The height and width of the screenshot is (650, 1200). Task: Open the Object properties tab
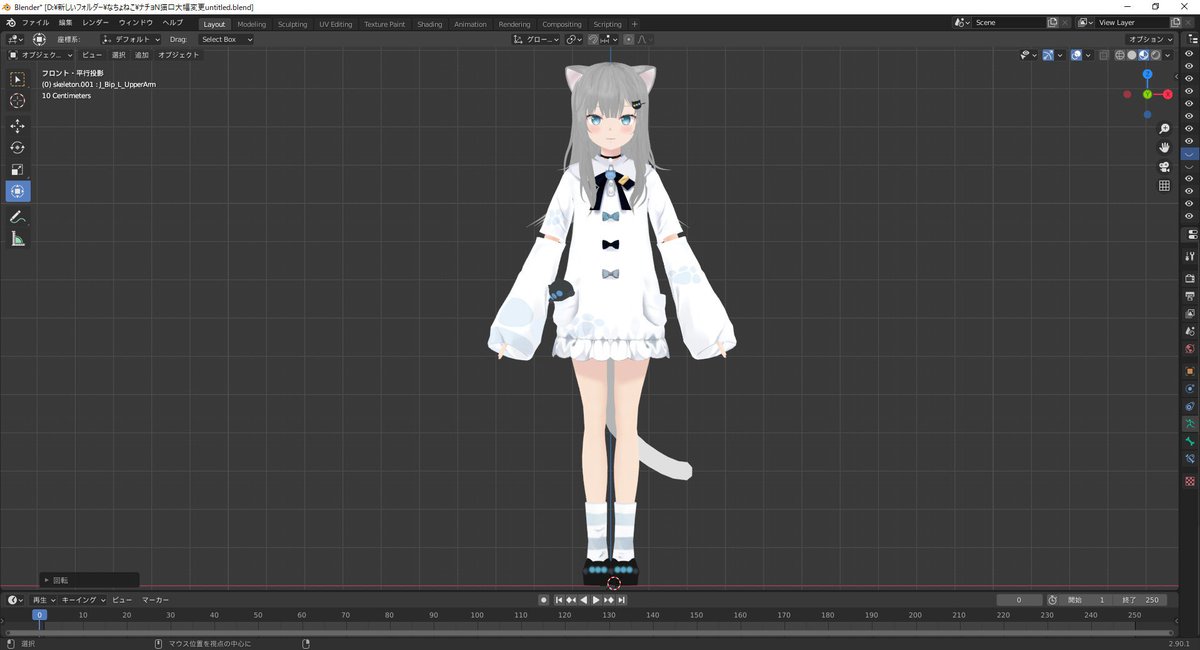pos(1190,371)
